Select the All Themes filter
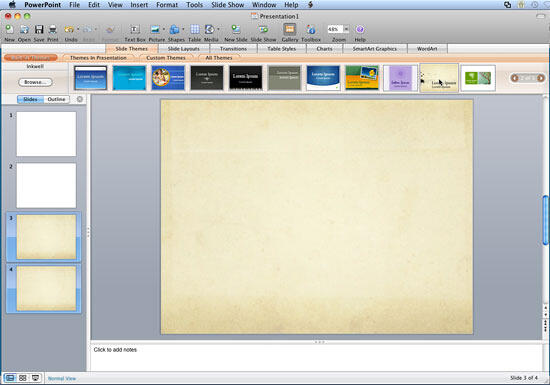 coord(219,58)
